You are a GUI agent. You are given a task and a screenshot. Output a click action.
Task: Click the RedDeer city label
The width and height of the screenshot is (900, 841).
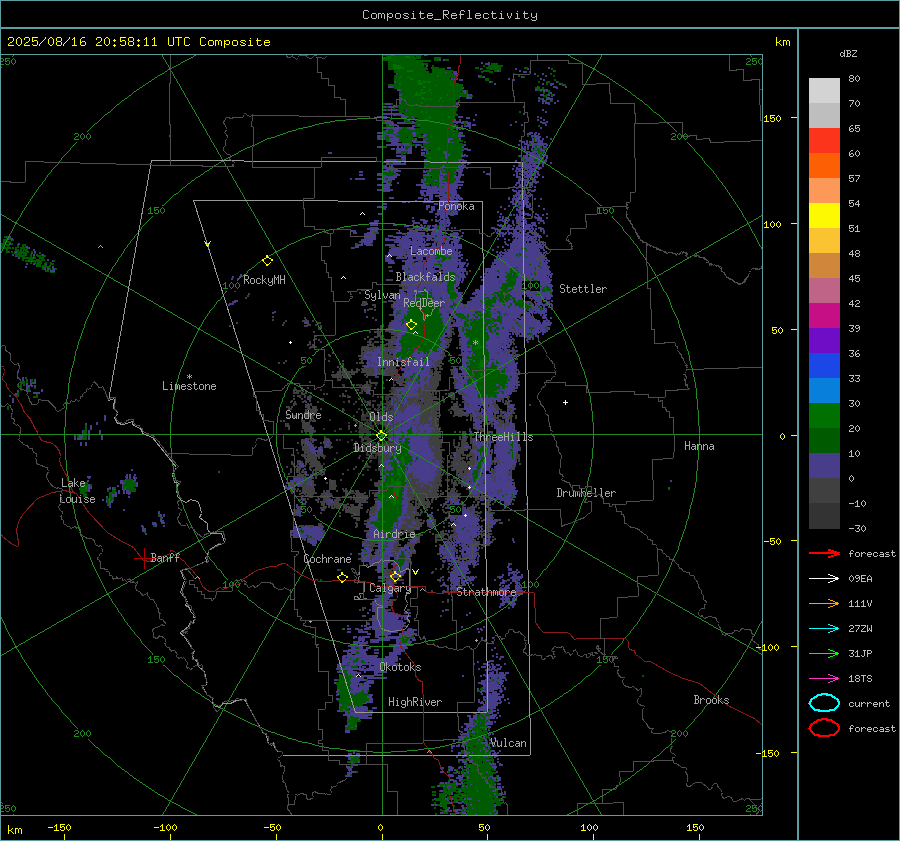click(x=424, y=303)
